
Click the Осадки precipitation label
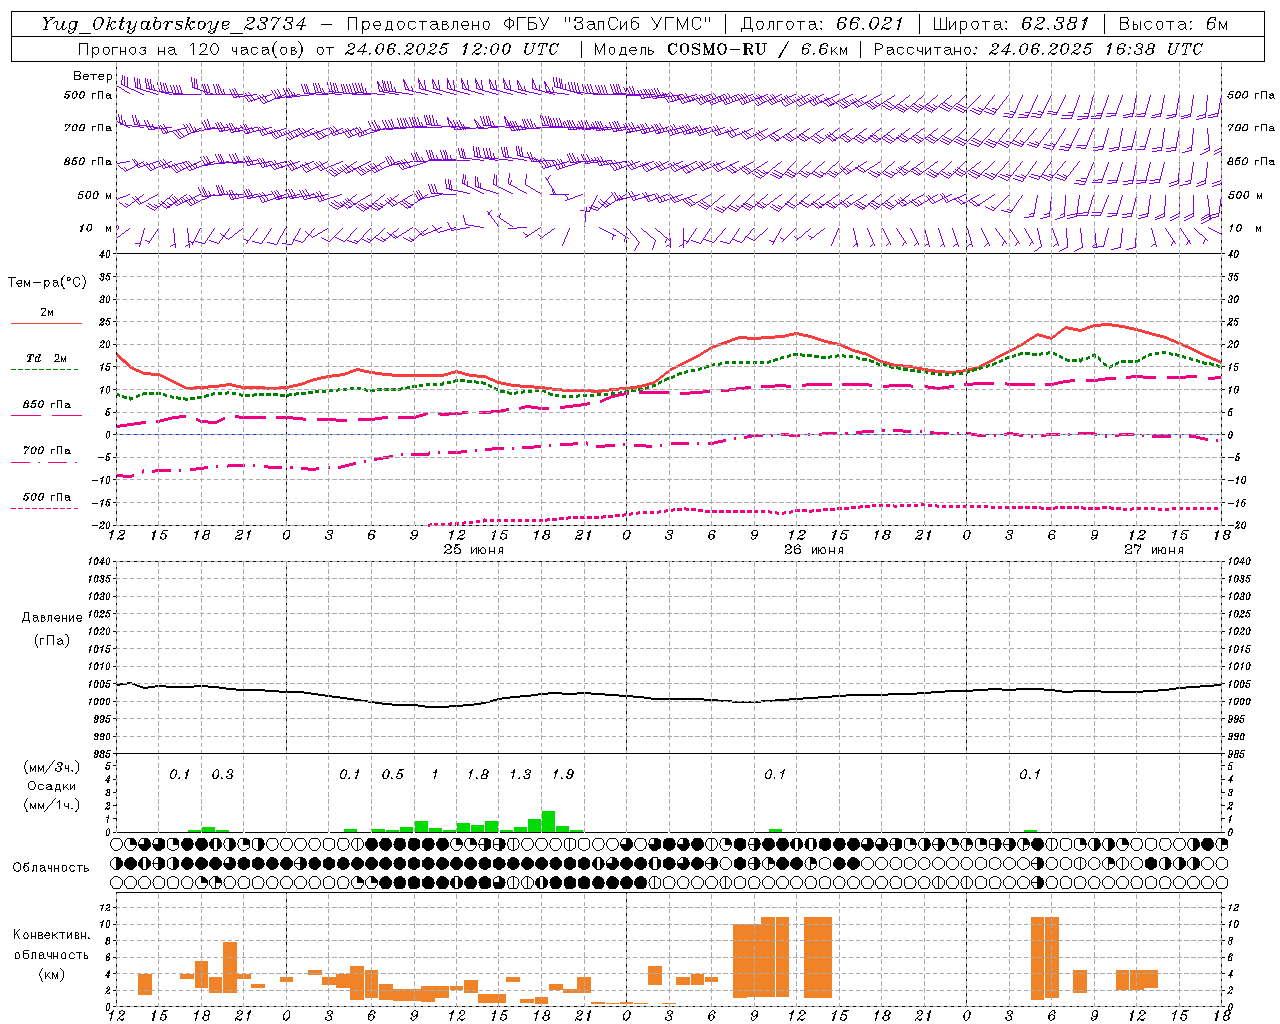point(51,786)
